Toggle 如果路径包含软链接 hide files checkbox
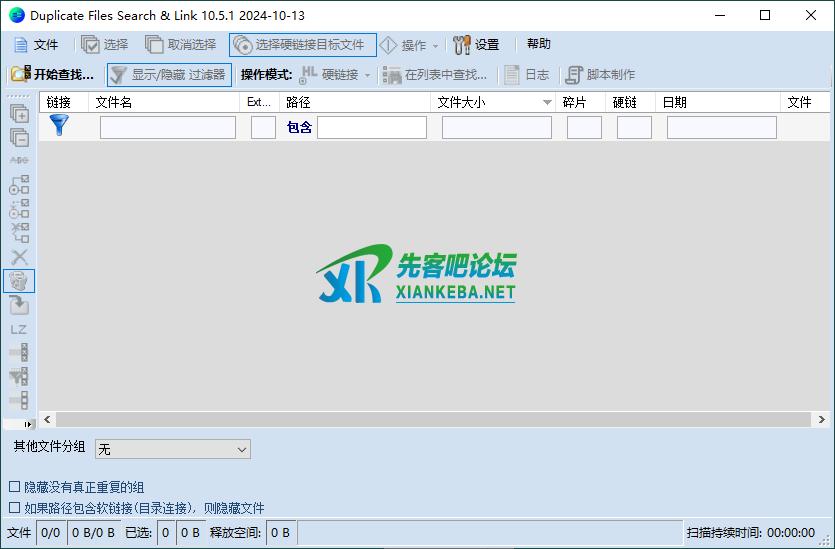The width and height of the screenshot is (835, 549). click(15, 508)
